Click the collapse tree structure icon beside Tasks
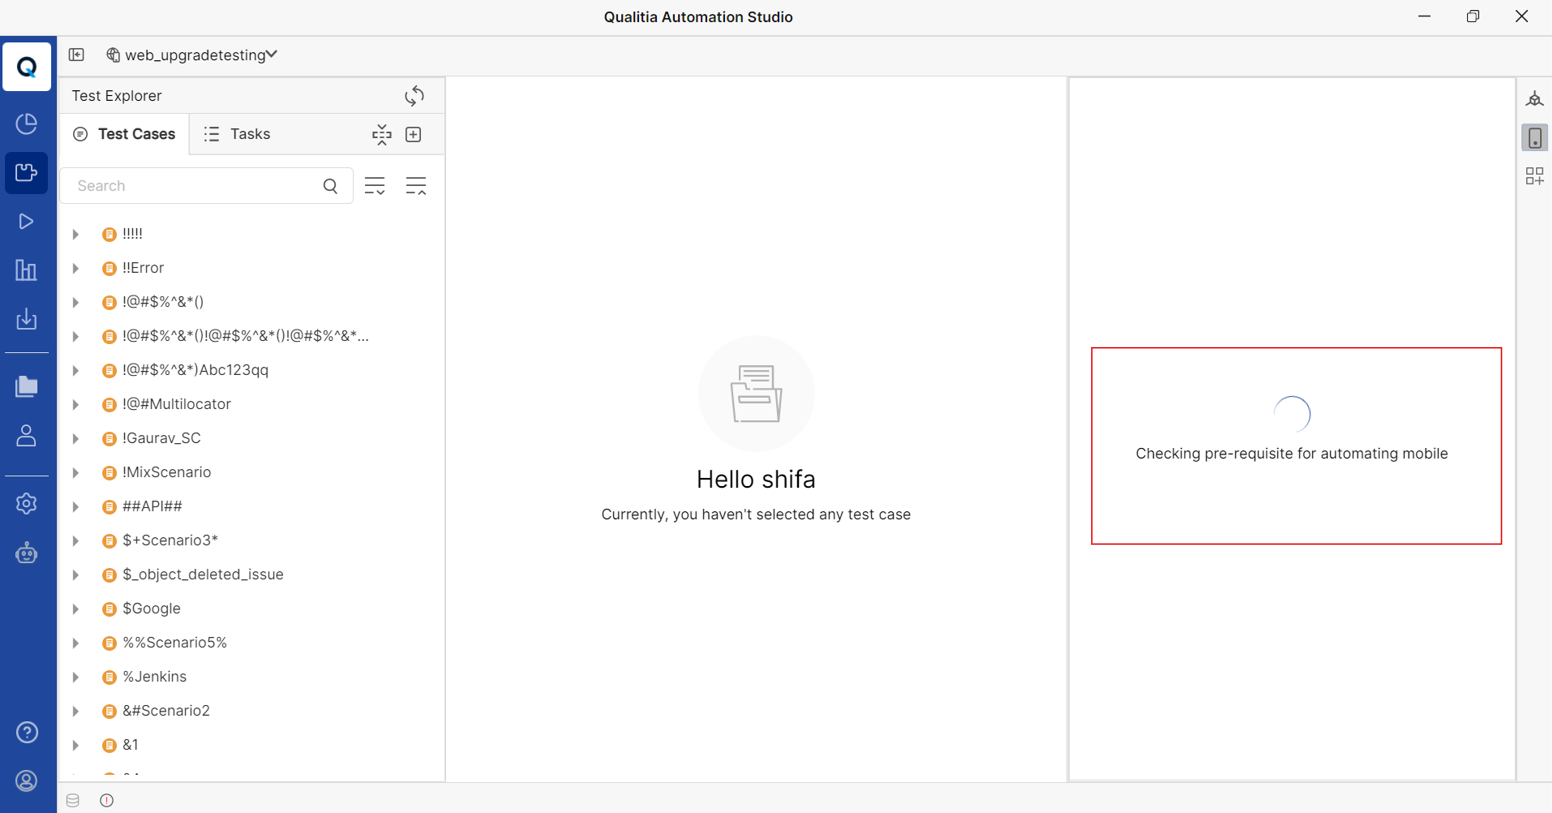The height and width of the screenshot is (813, 1552). [x=382, y=135]
